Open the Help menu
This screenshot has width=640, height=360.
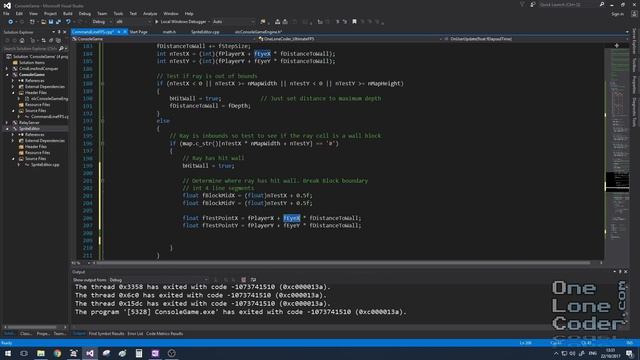tap(189, 13)
